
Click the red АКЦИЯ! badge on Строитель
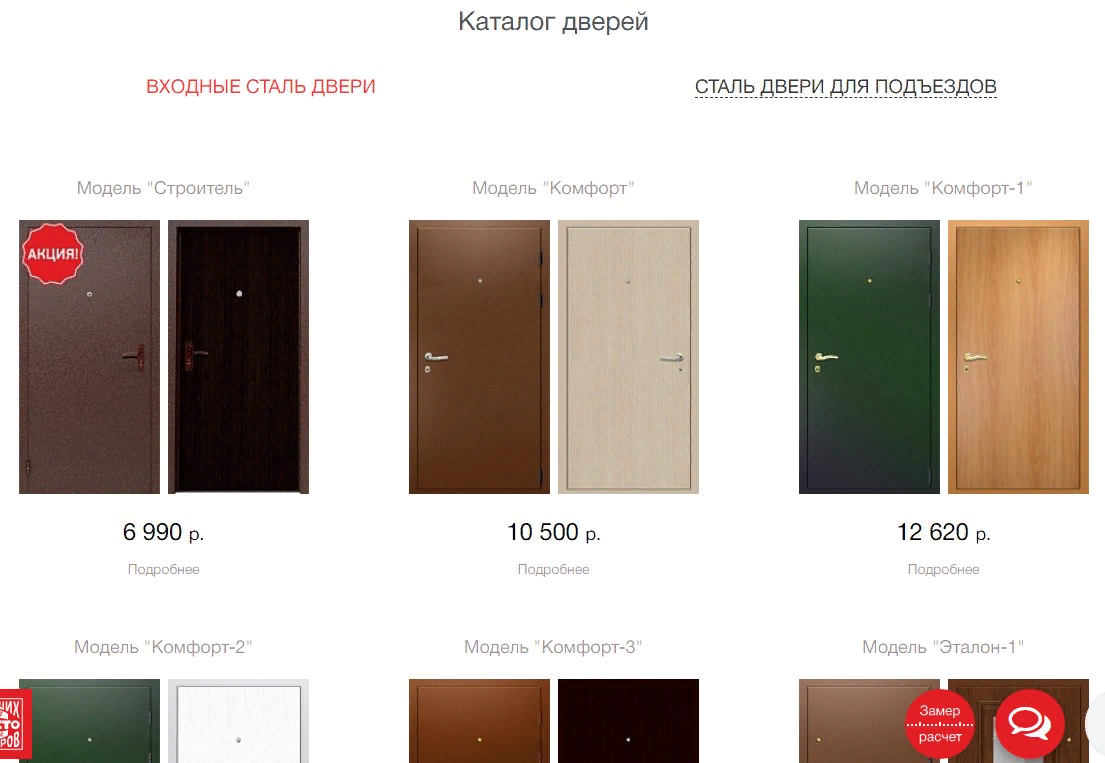[x=53, y=254]
